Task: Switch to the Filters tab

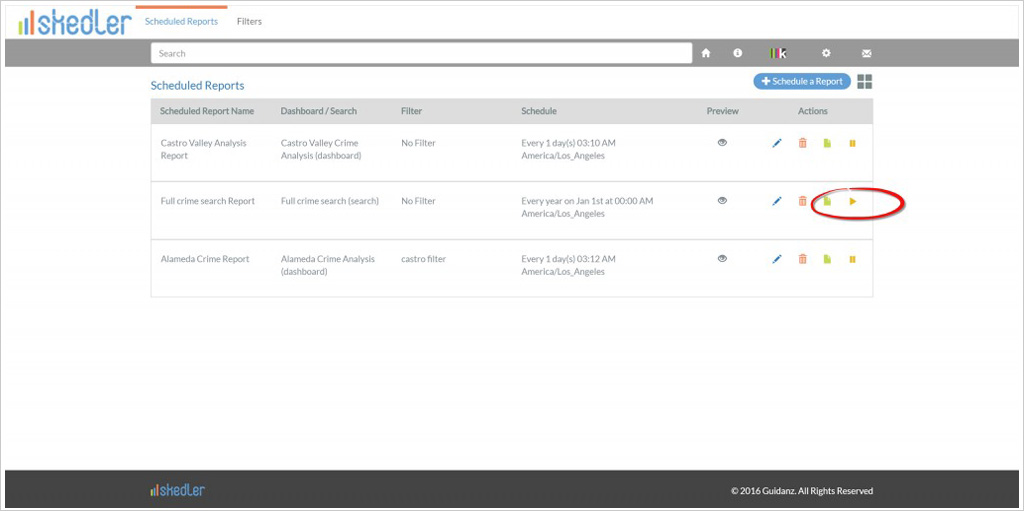Action: point(249,22)
